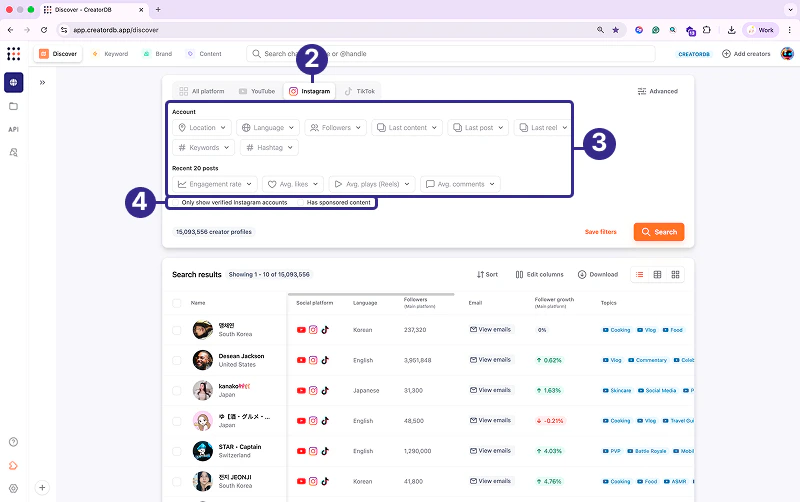Open Advanced filter settings

tap(658, 91)
